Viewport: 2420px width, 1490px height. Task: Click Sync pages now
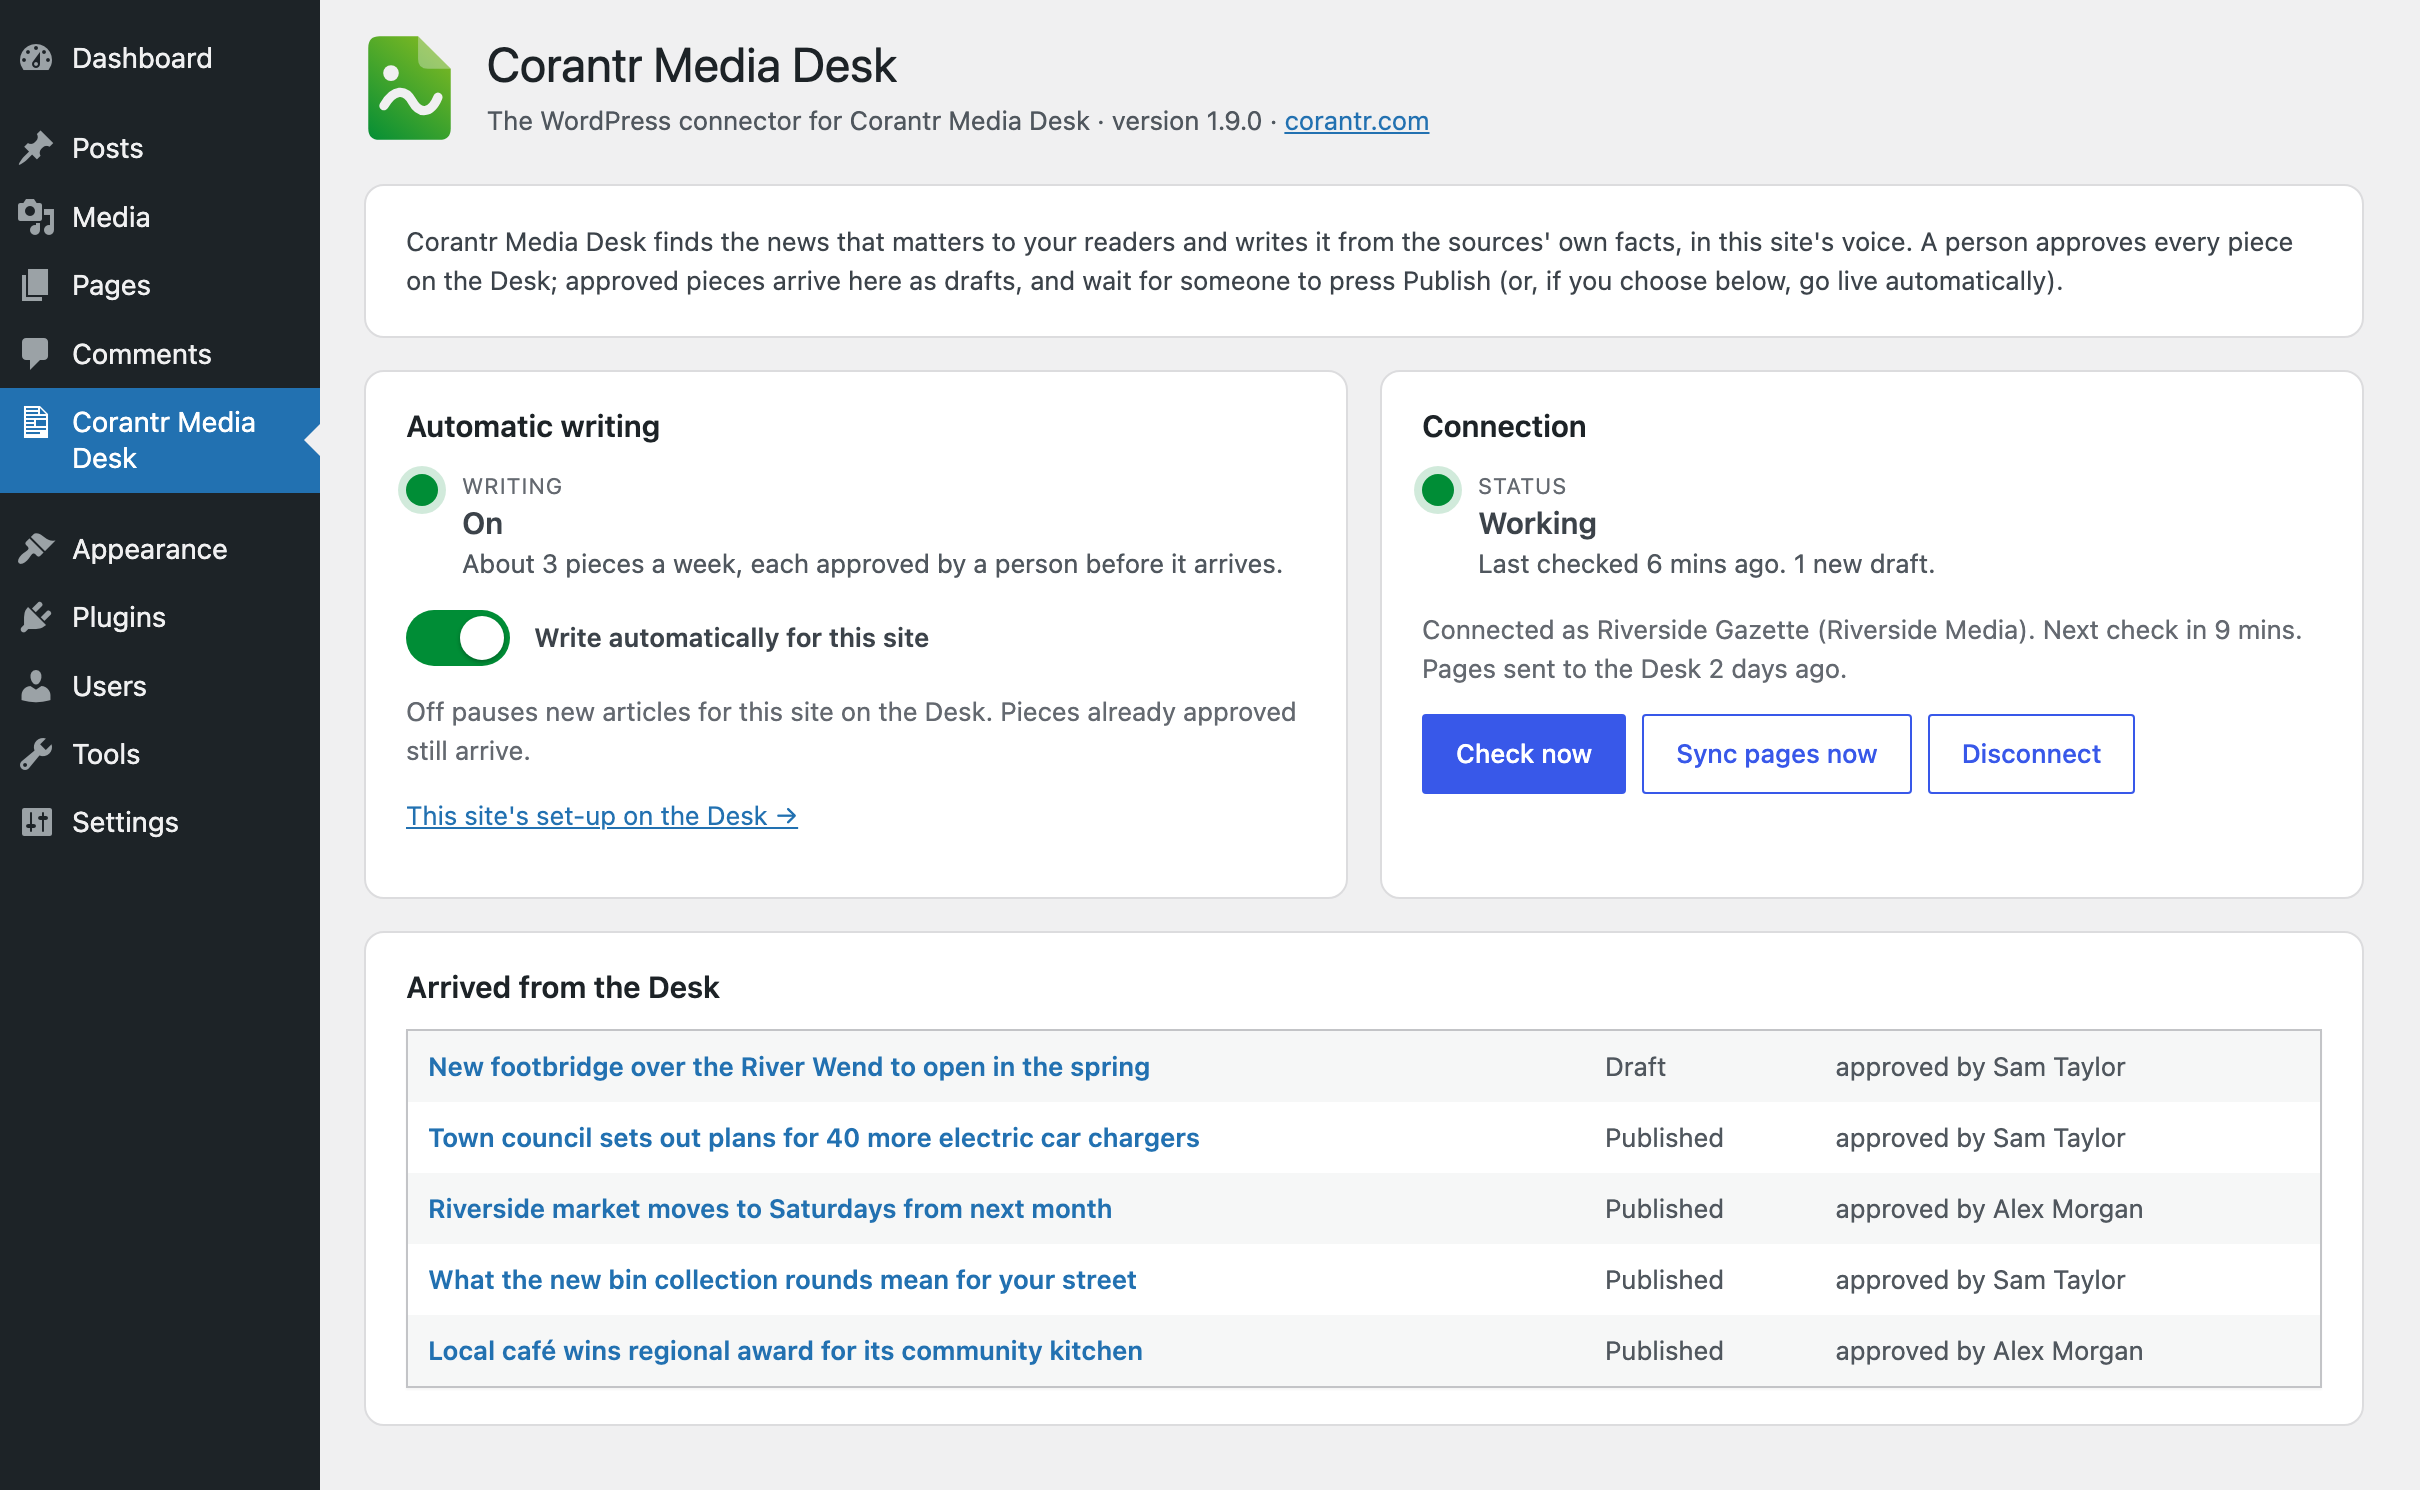click(x=1776, y=754)
